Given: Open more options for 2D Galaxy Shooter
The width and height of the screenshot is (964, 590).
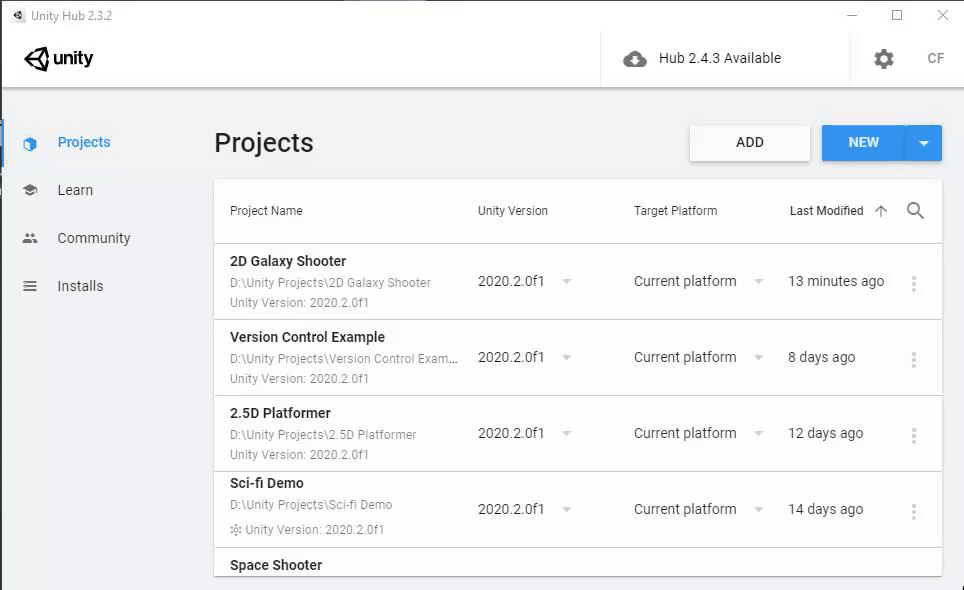Looking at the screenshot, I should click(914, 283).
